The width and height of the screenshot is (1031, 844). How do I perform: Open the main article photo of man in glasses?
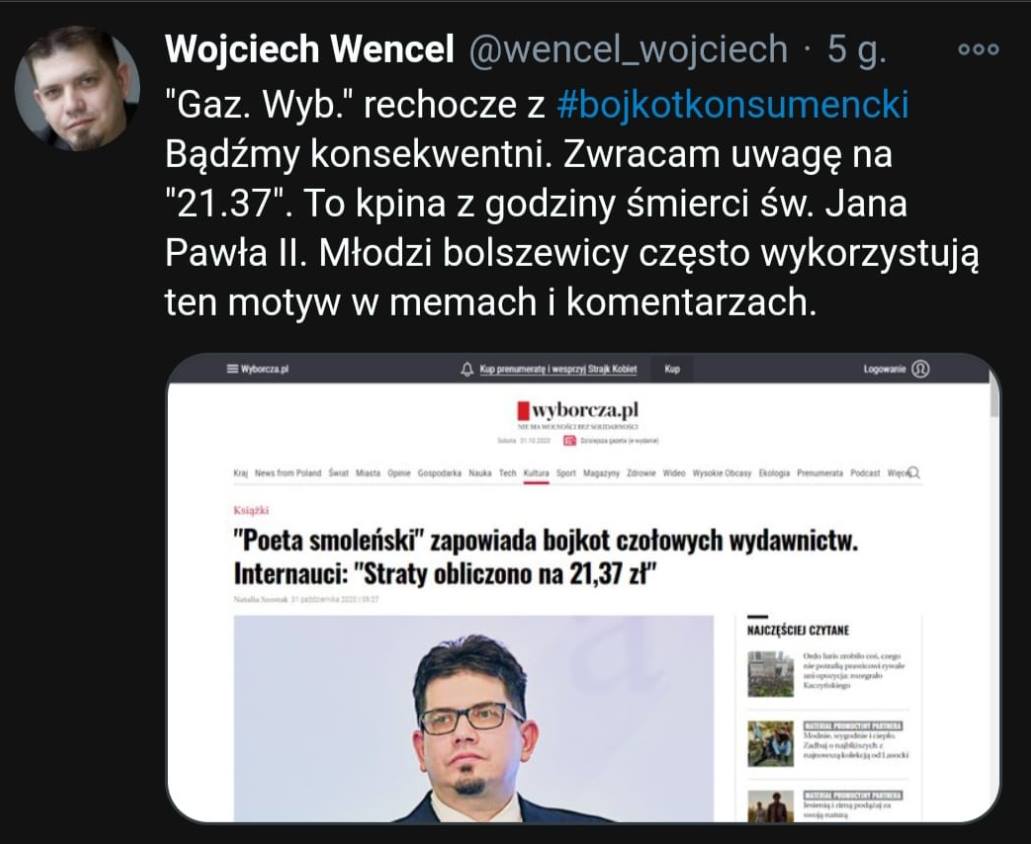tap(473, 718)
